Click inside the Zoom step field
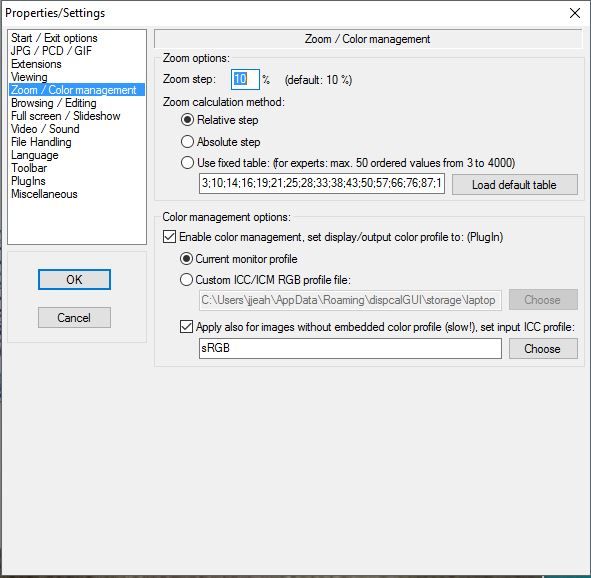The image size is (591, 578). point(245,79)
